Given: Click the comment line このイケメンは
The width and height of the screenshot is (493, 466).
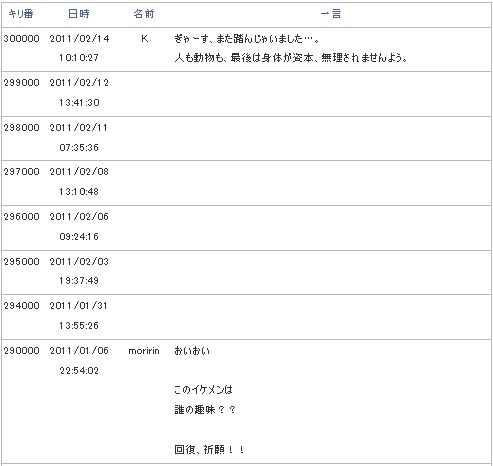Looking at the screenshot, I should click(203, 390).
